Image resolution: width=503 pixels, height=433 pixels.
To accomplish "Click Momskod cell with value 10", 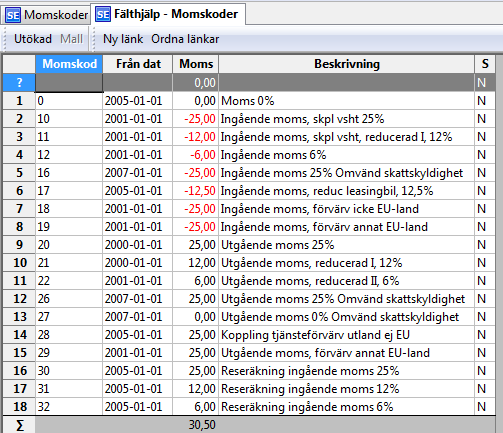I will coord(69,119).
